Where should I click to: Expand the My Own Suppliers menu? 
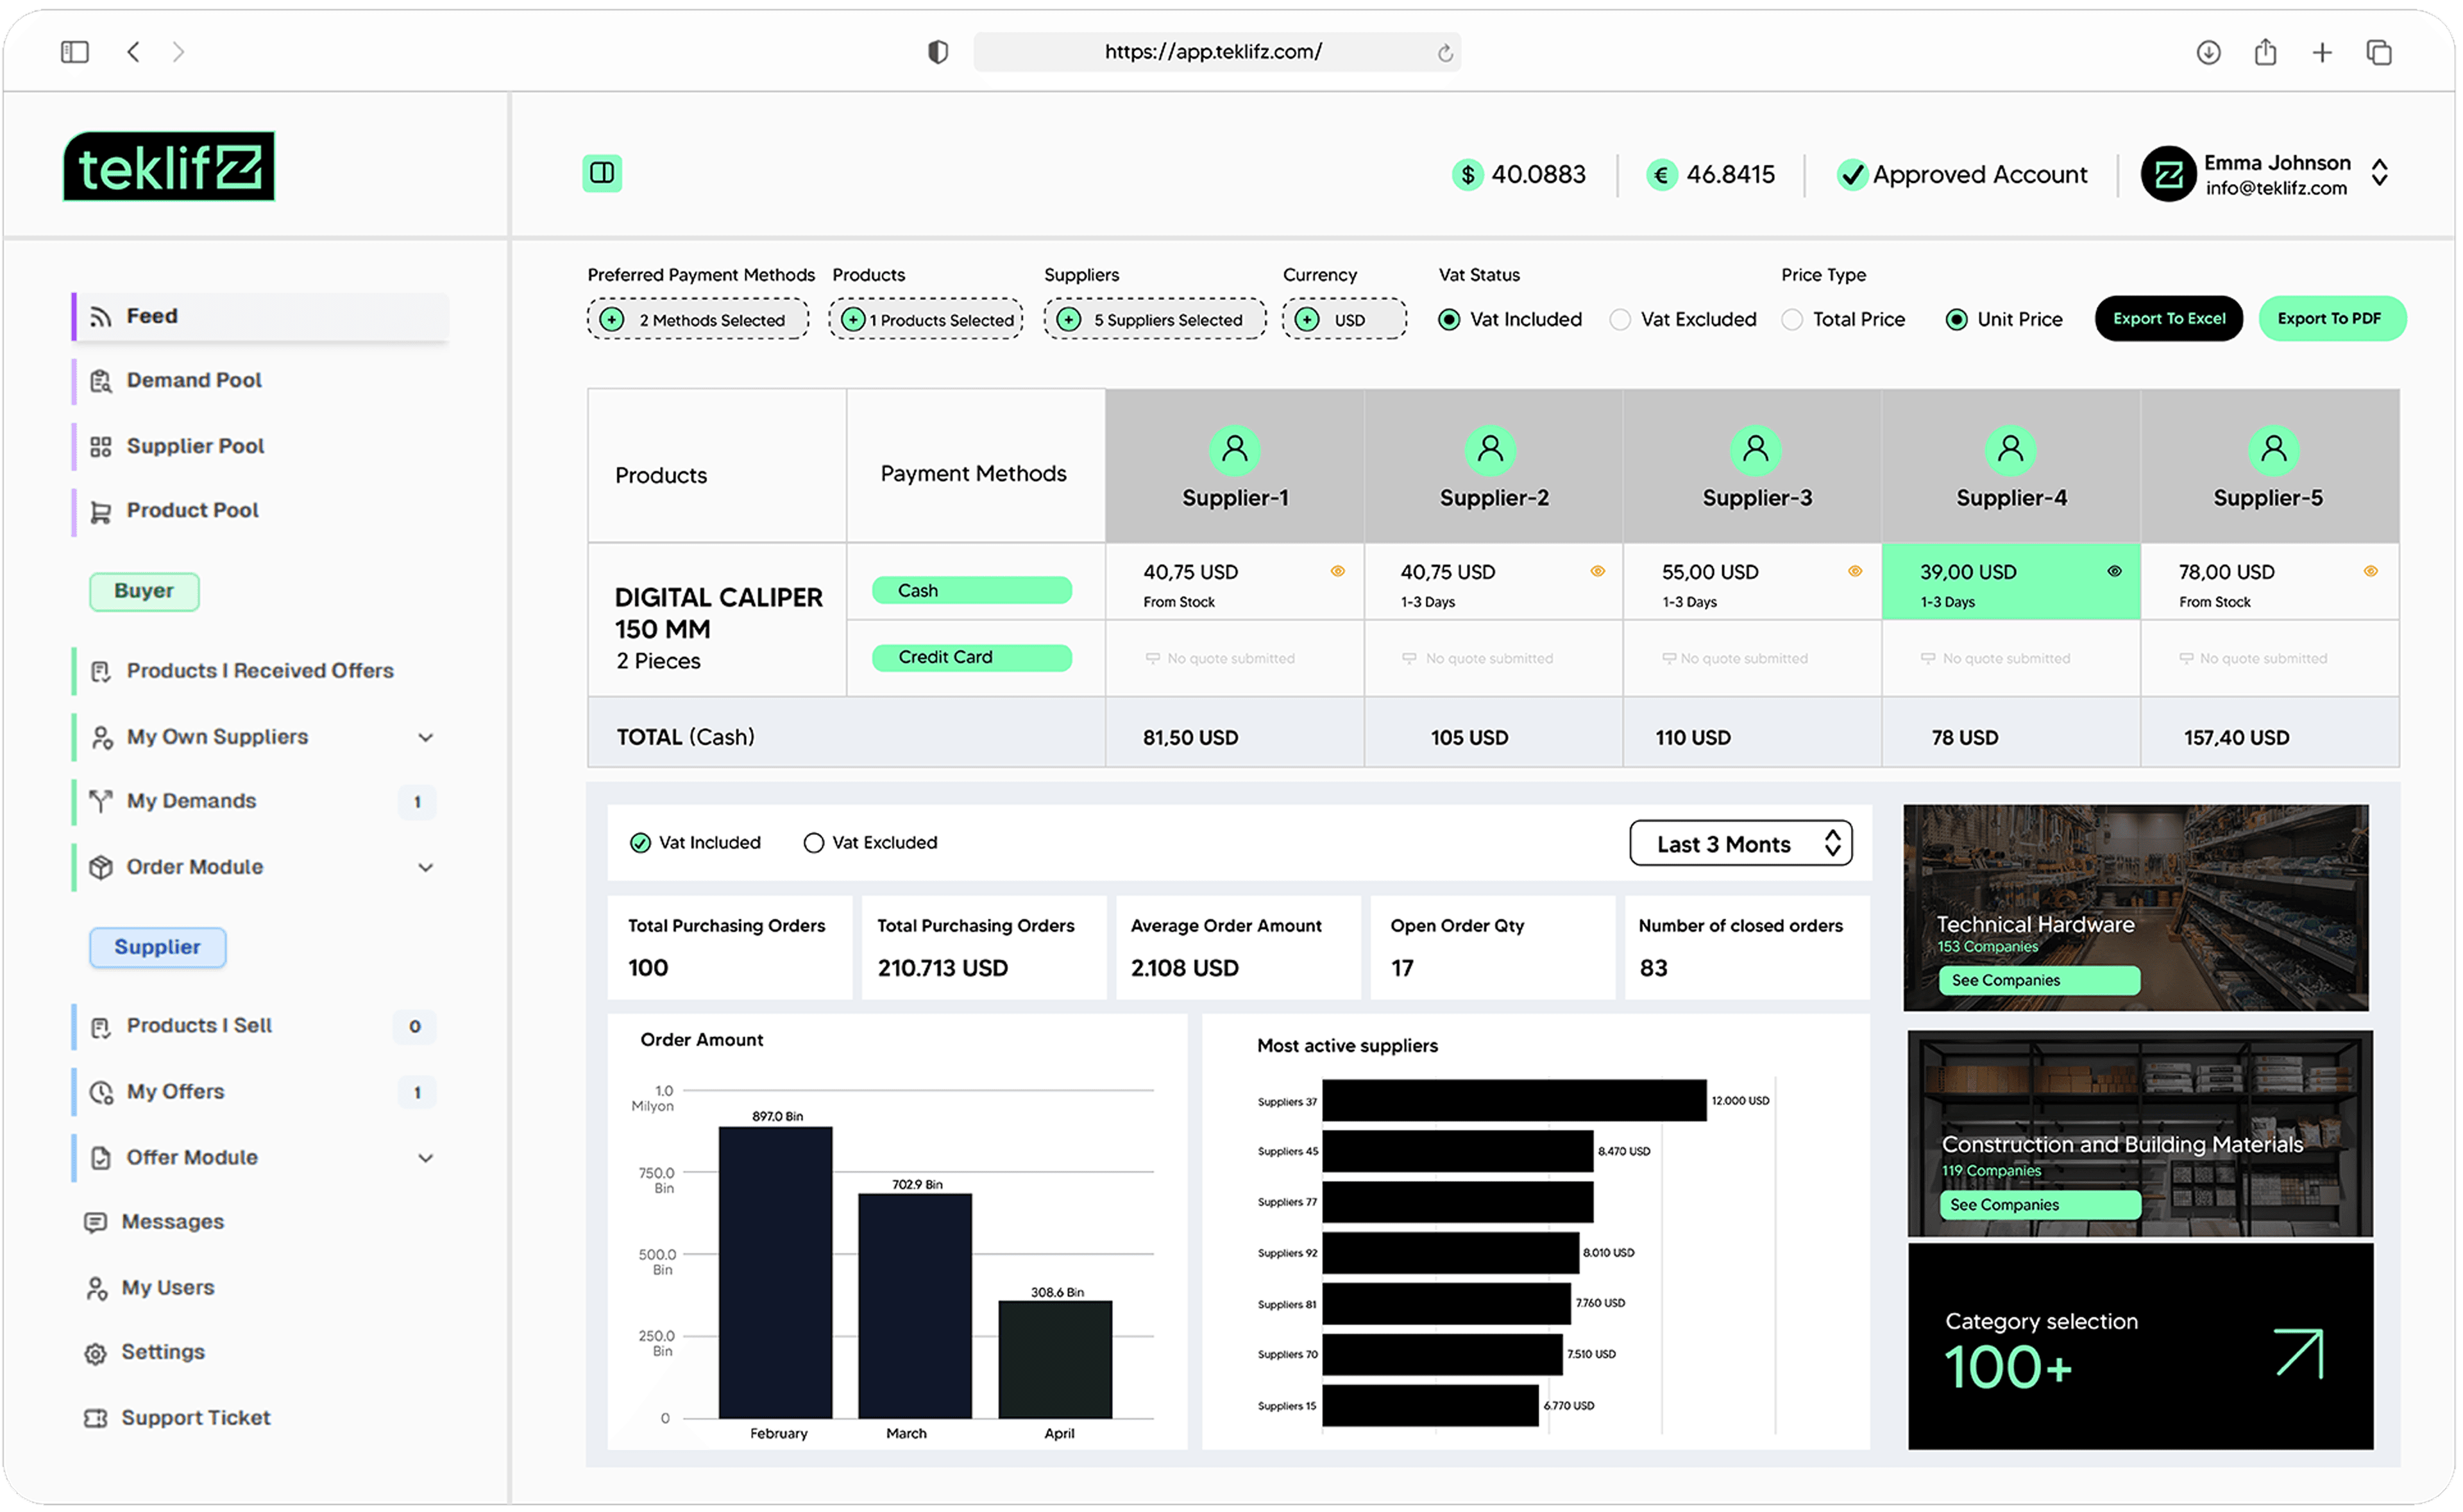[426, 737]
